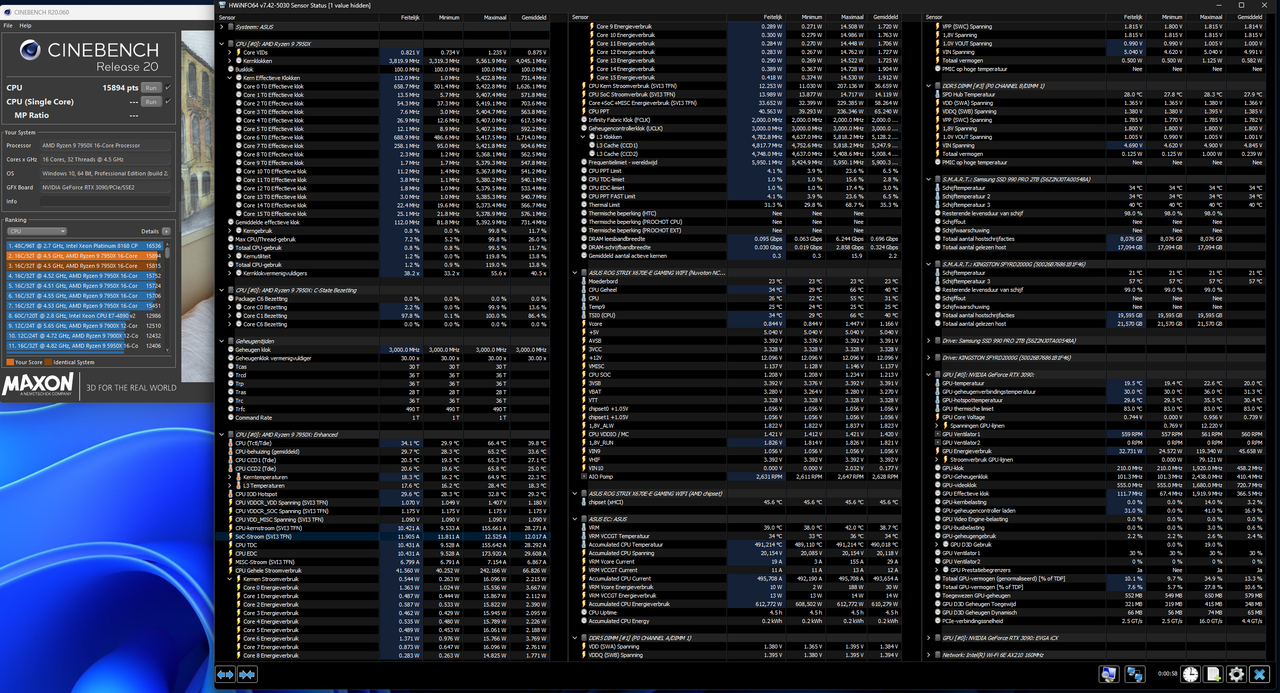Click the fan icon beside GPU Ventilator1 RPM
1280x693 pixels.
[938, 434]
